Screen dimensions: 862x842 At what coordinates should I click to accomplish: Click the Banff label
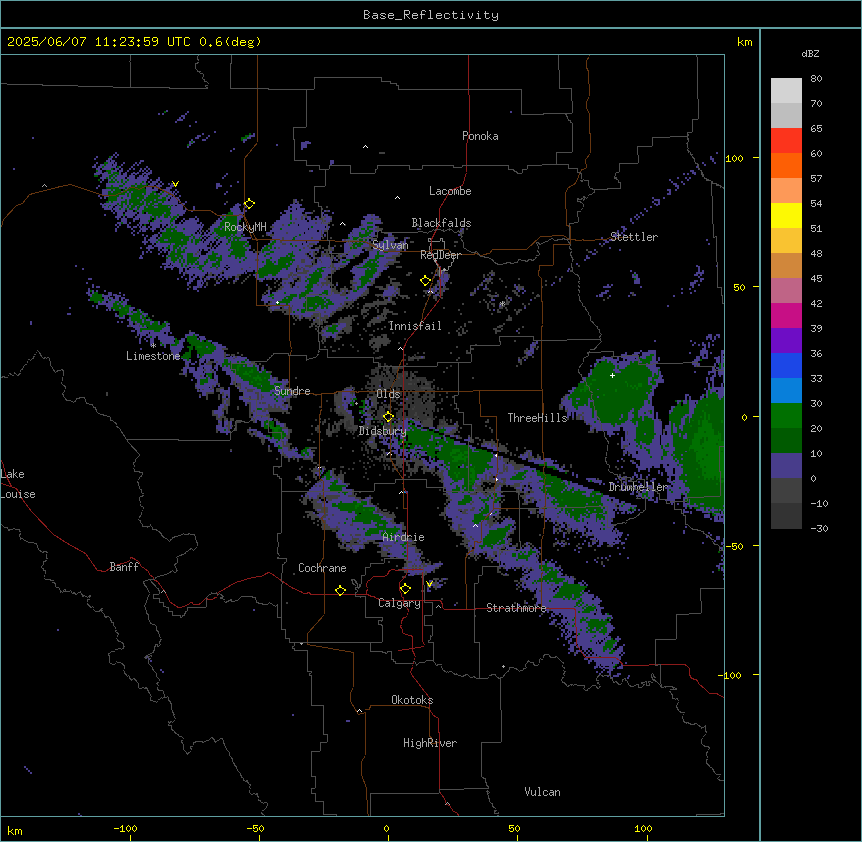coord(124,567)
